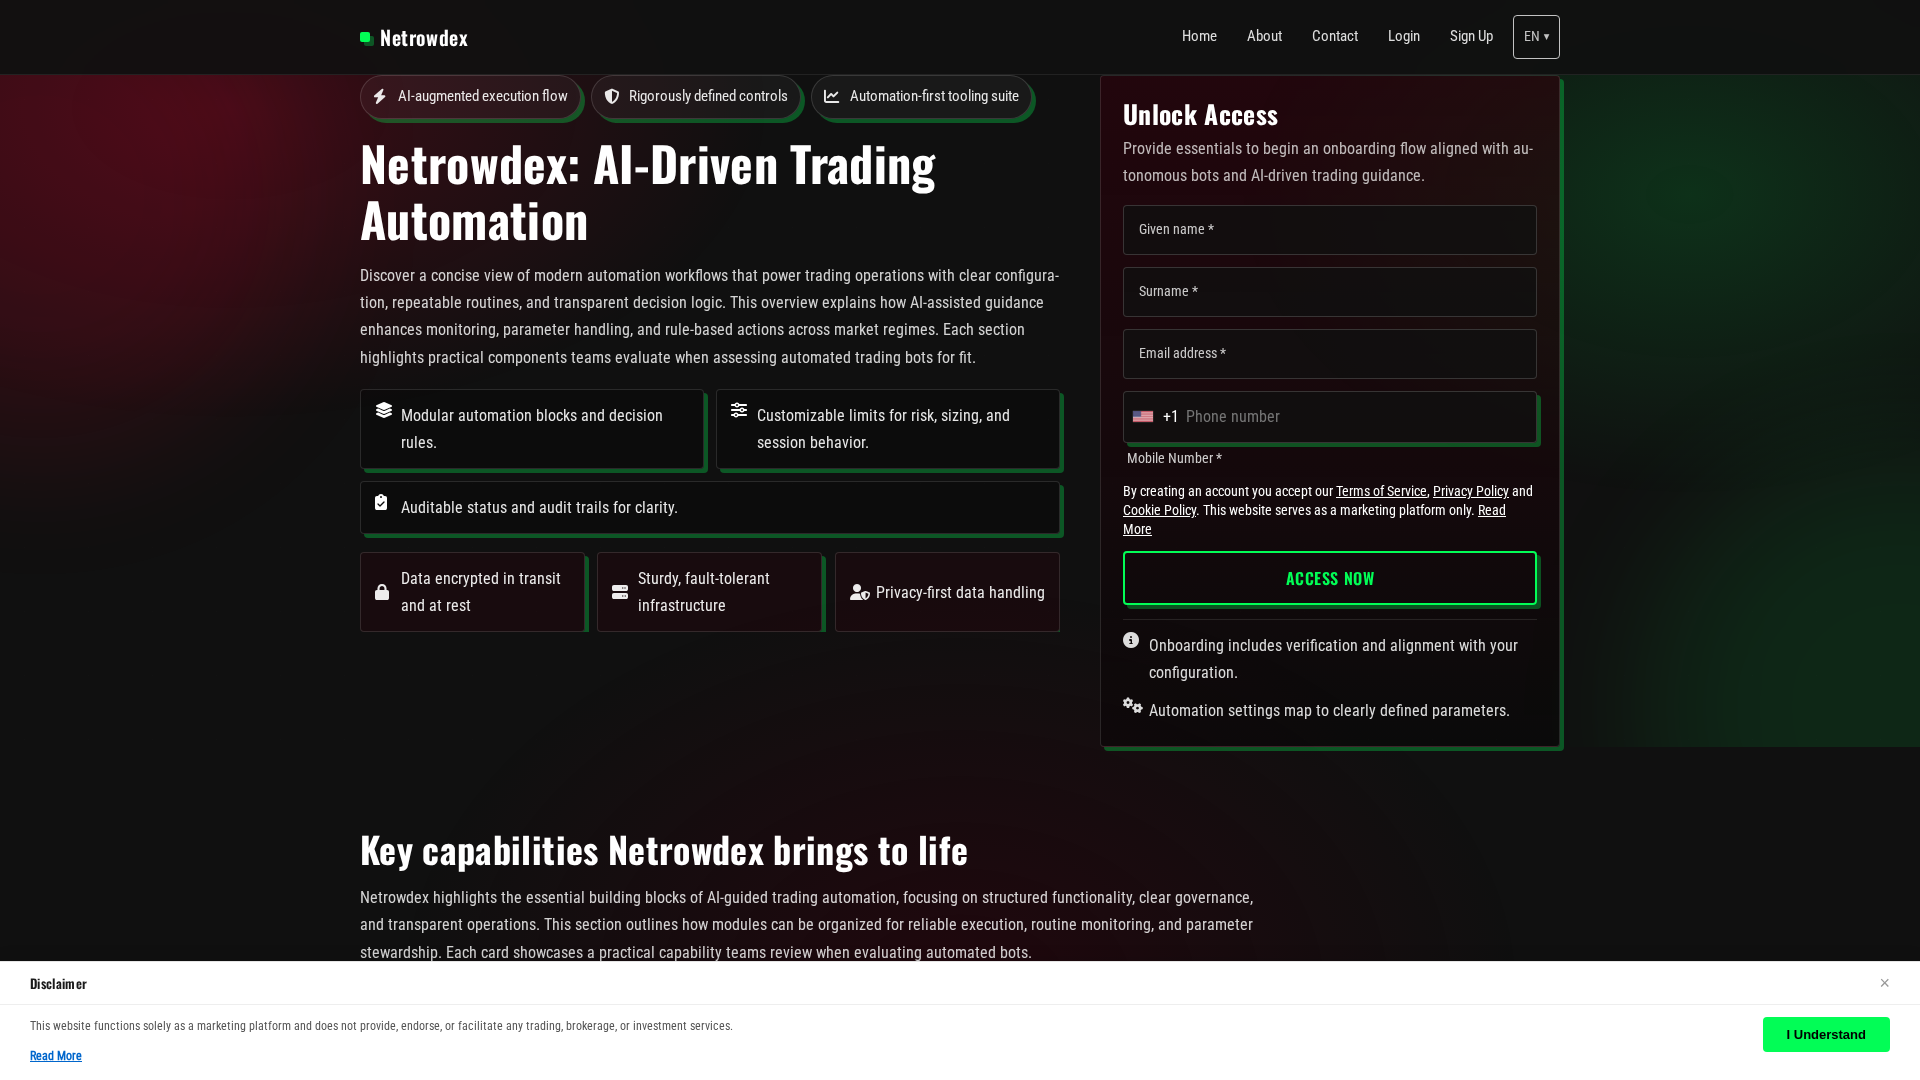
Task: Open the About page
Action: point(1264,36)
